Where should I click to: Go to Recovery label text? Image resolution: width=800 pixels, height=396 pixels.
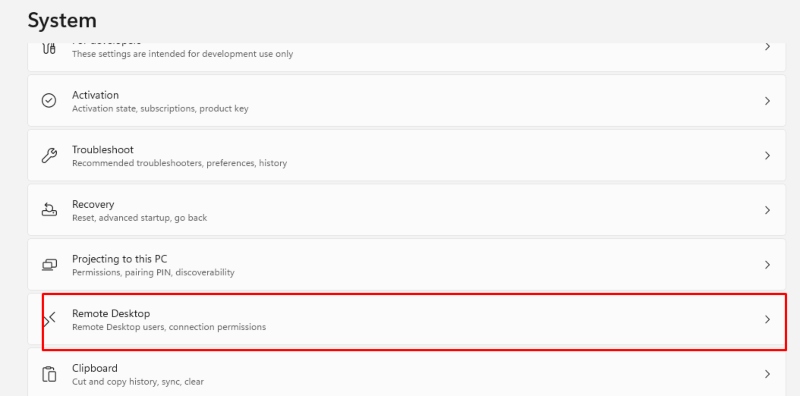click(93, 204)
